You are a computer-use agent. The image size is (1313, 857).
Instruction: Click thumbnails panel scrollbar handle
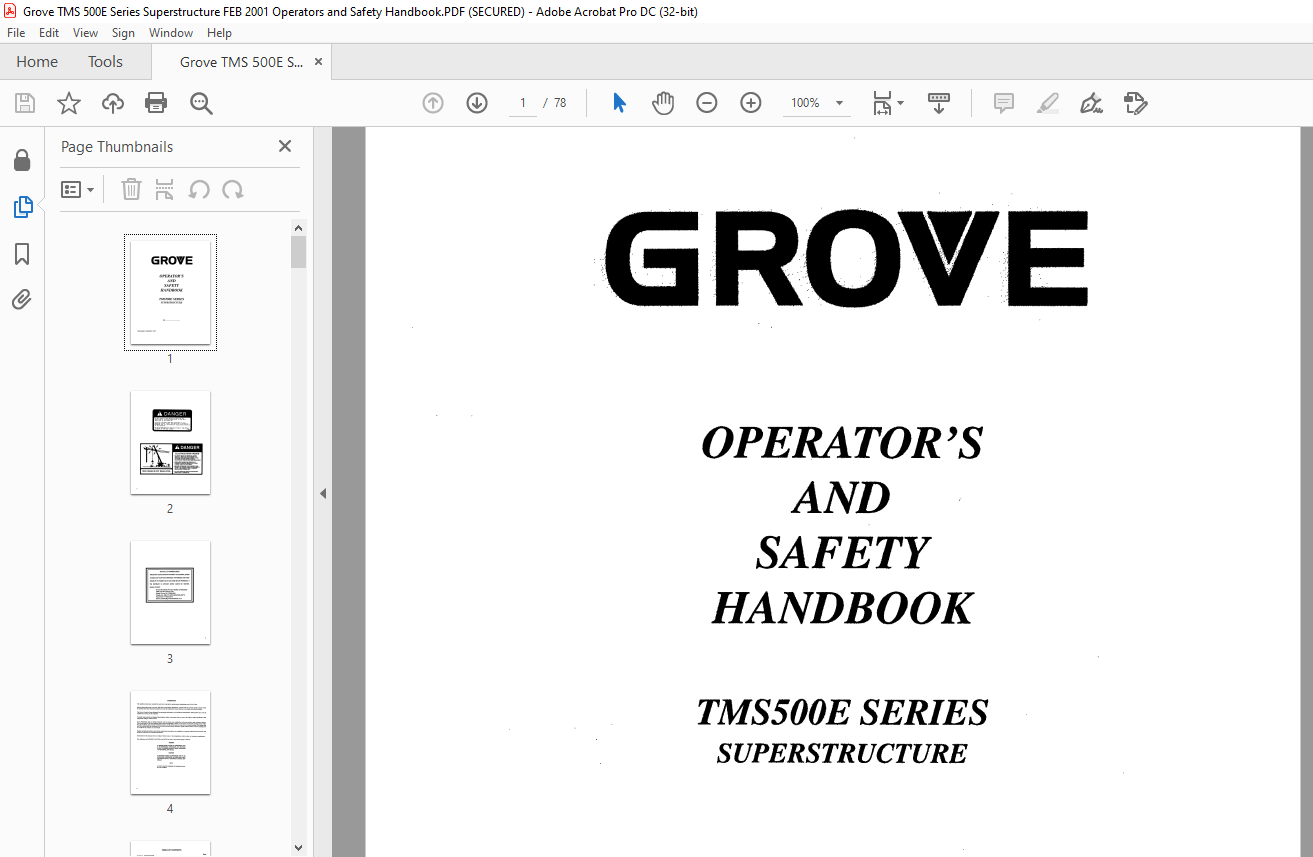pos(298,252)
